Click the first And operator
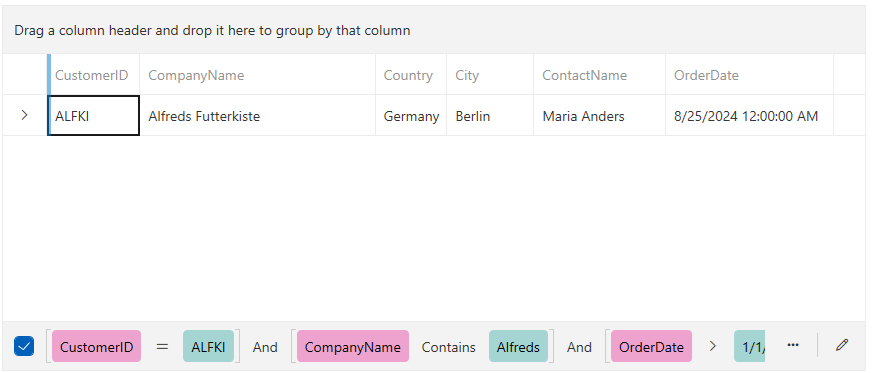The height and width of the screenshot is (373, 872). [265, 347]
